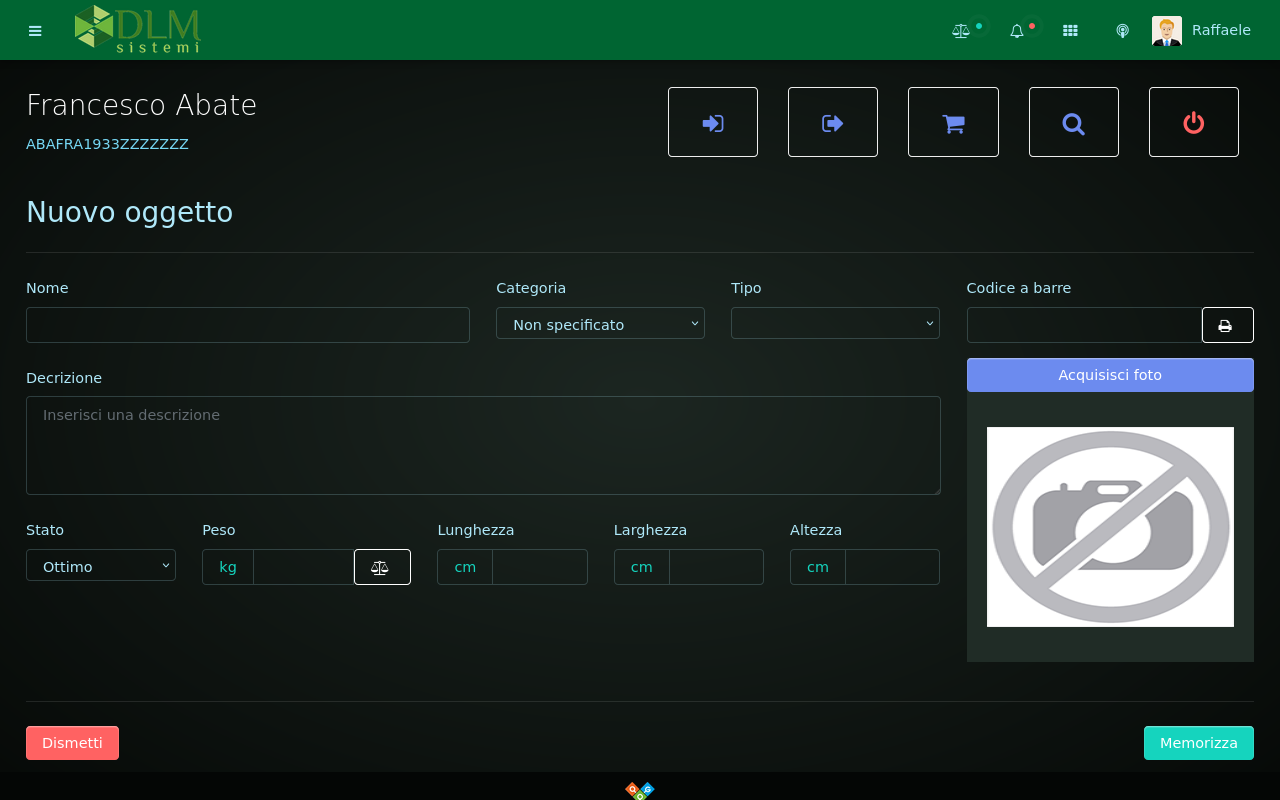
Task: Click the Dismetti button
Action: pos(72,743)
